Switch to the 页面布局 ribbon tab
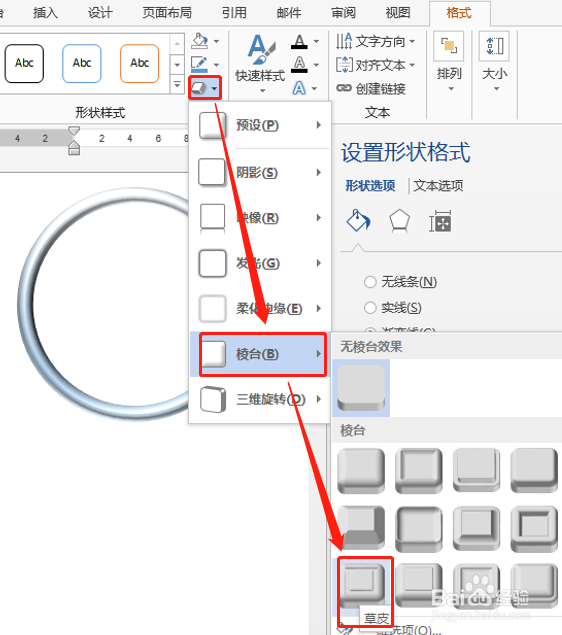This screenshot has height=635, width=562. pos(167,13)
